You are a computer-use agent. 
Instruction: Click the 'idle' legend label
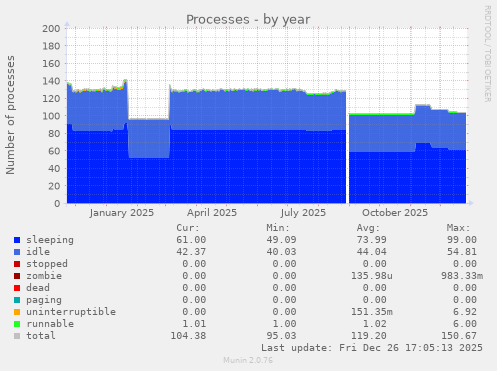[x=38, y=252]
